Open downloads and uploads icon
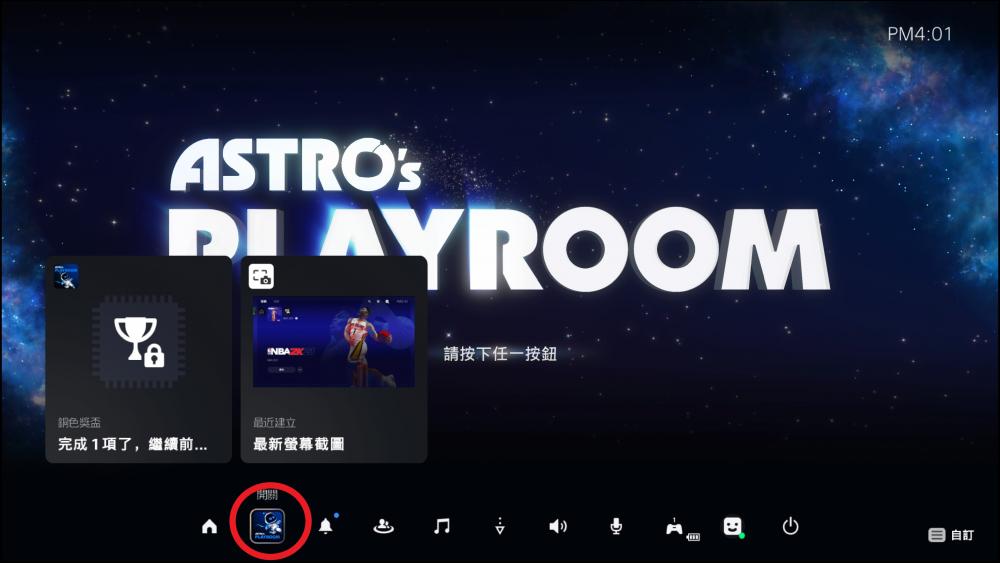The width and height of the screenshot is (1000, 563). click(x=500, y=526)
